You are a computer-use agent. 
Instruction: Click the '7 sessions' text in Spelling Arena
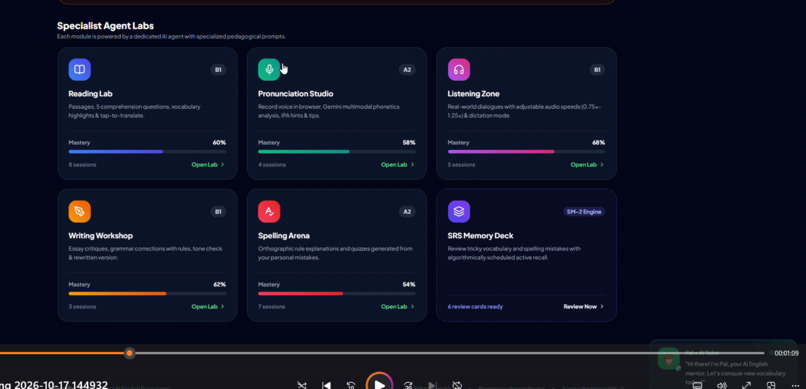271,307
